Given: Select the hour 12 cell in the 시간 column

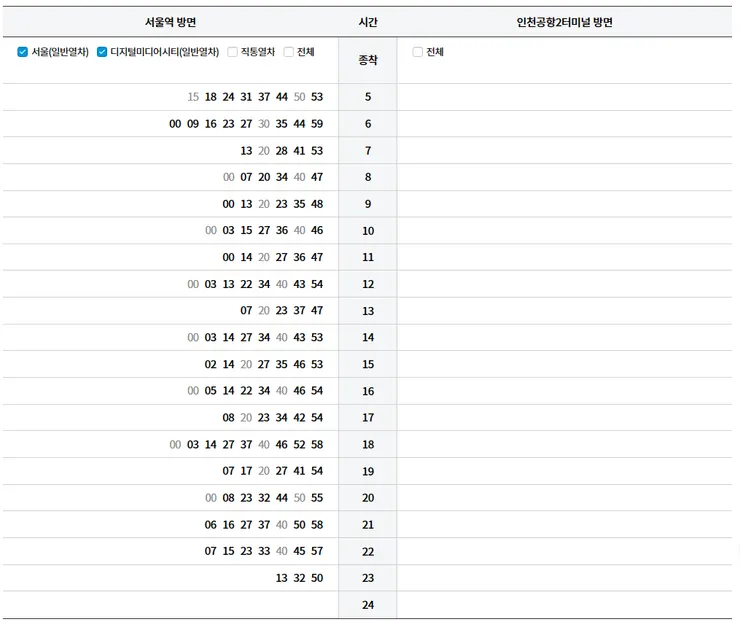Looking at the screenshot, I should click(x=368, y=284).
